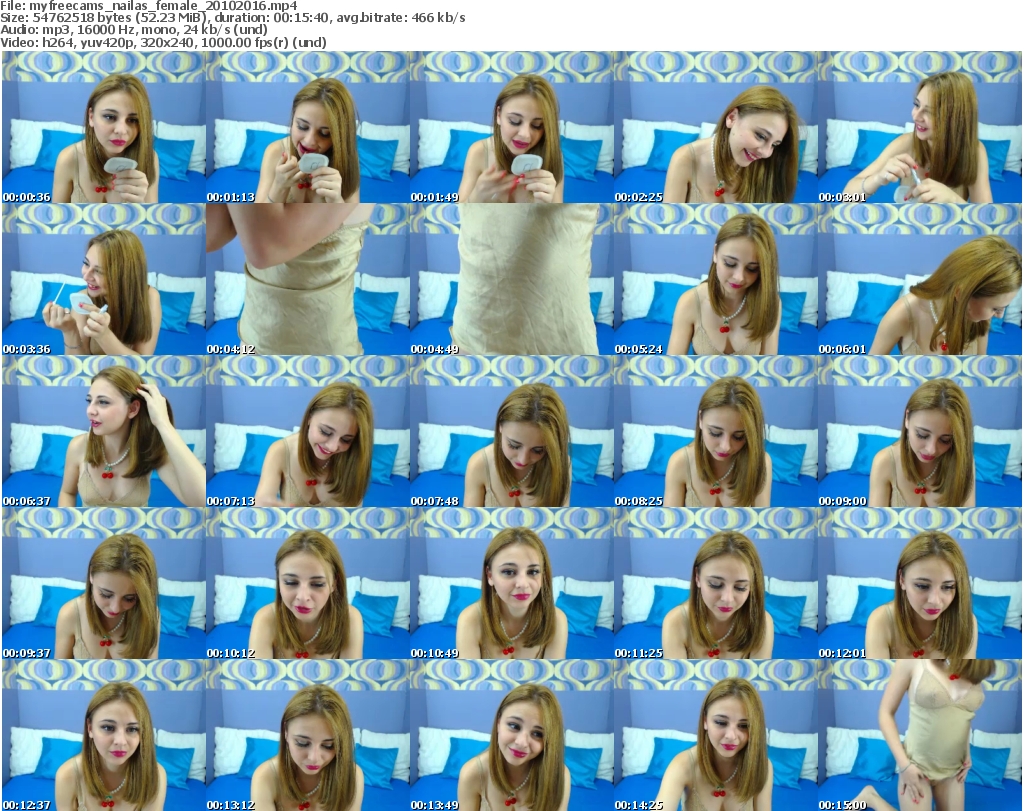Click the "Audio: mp3, 16000 Hz" header line

click(x=134, y=30)
